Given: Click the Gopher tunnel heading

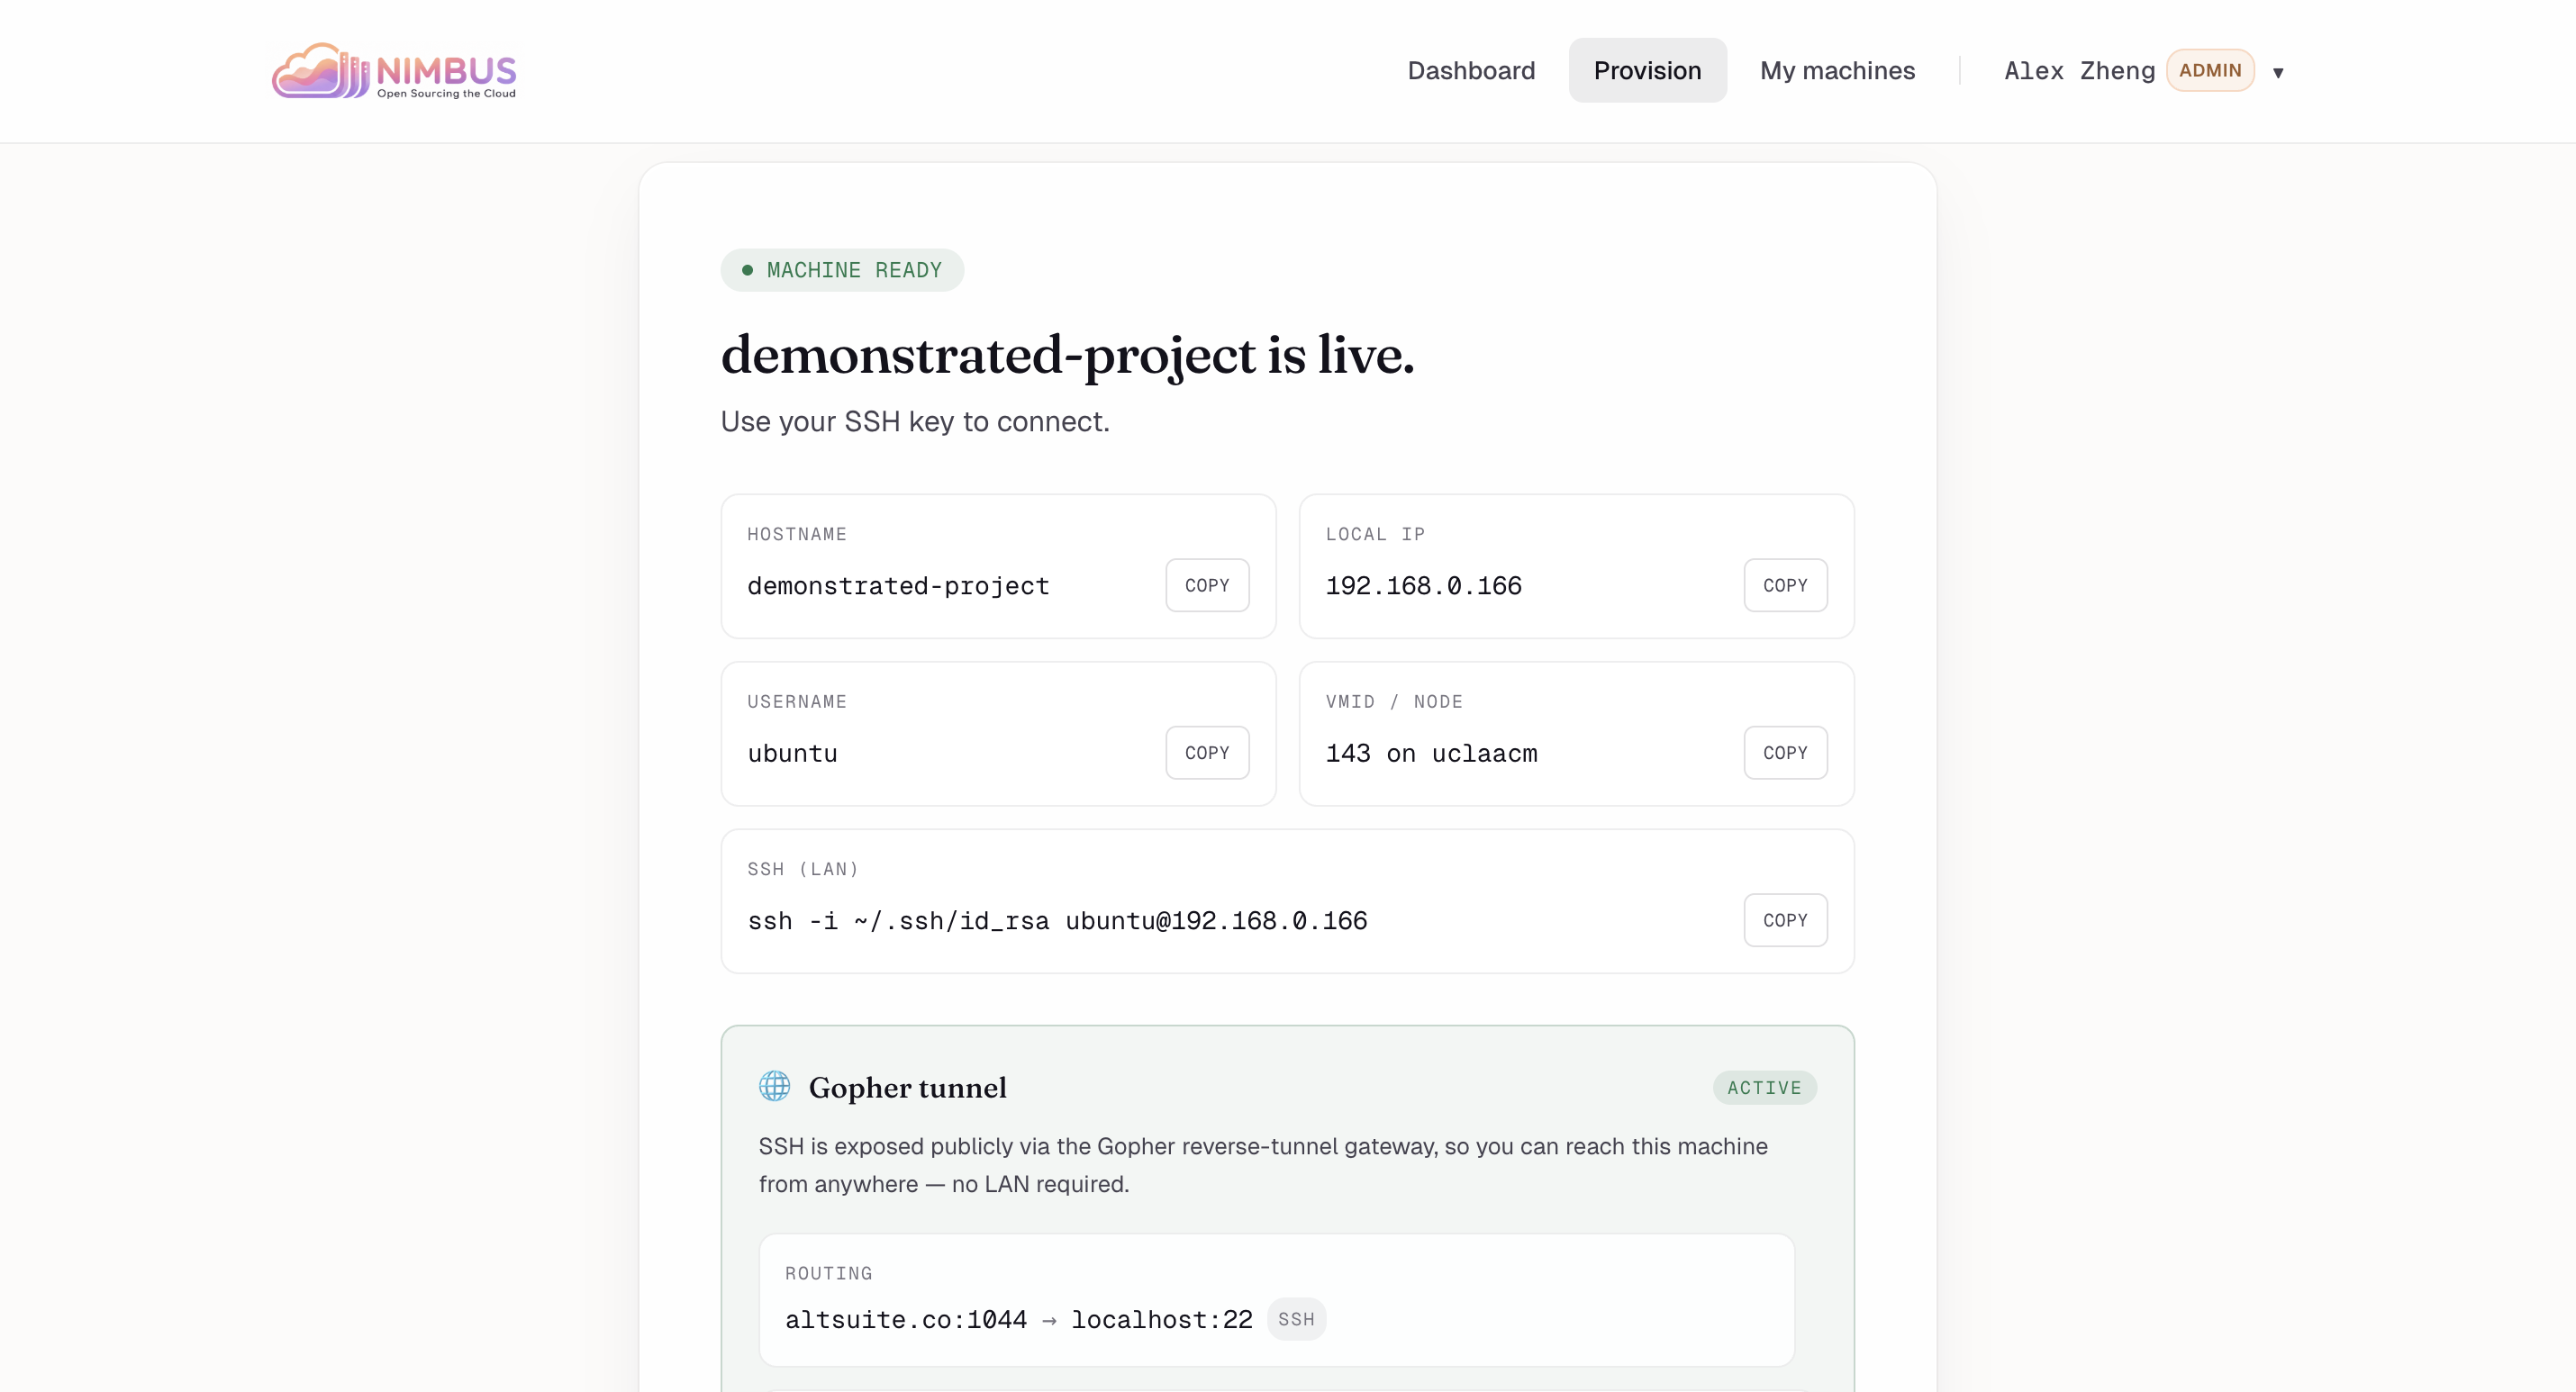Looking at the screenshot, I should click(x=906, y=1088).
